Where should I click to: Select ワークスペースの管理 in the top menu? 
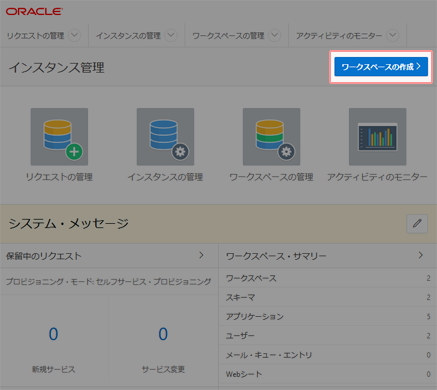click(228, 36)
